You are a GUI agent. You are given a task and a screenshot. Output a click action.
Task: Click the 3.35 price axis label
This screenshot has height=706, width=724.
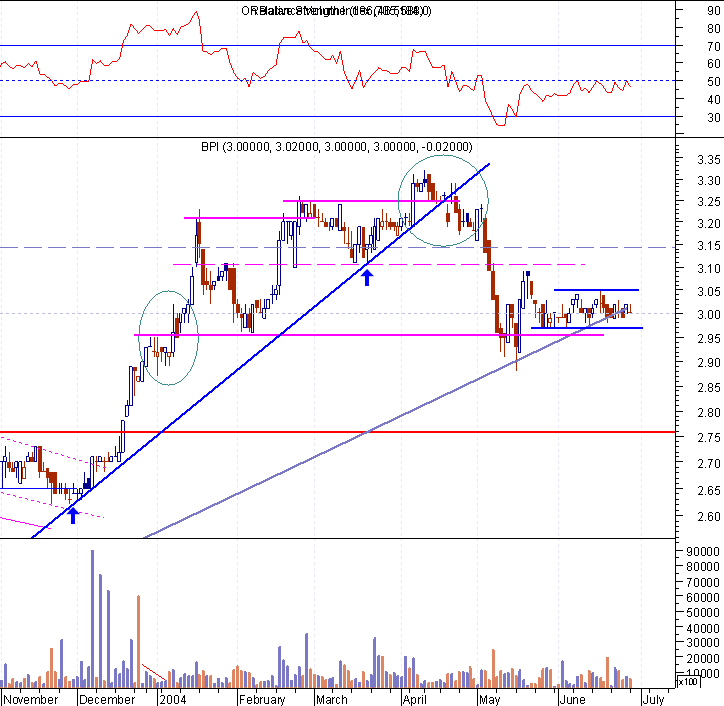[709, 160]
